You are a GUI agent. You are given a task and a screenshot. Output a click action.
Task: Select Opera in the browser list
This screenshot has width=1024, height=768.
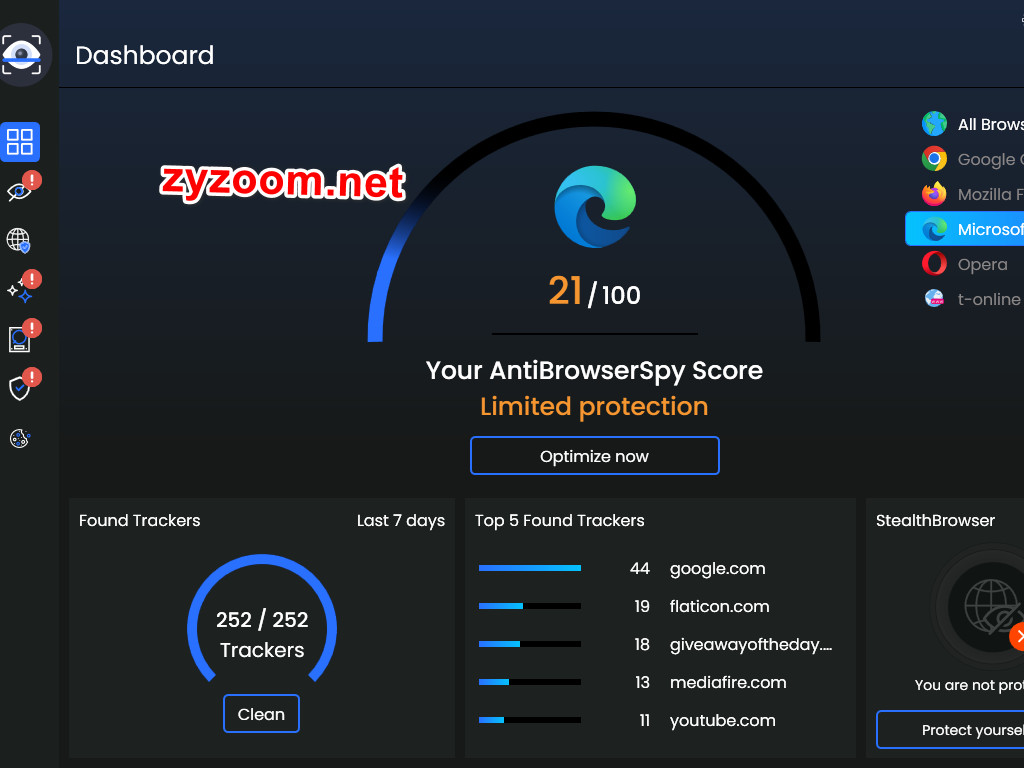click(x=965, y=264)
